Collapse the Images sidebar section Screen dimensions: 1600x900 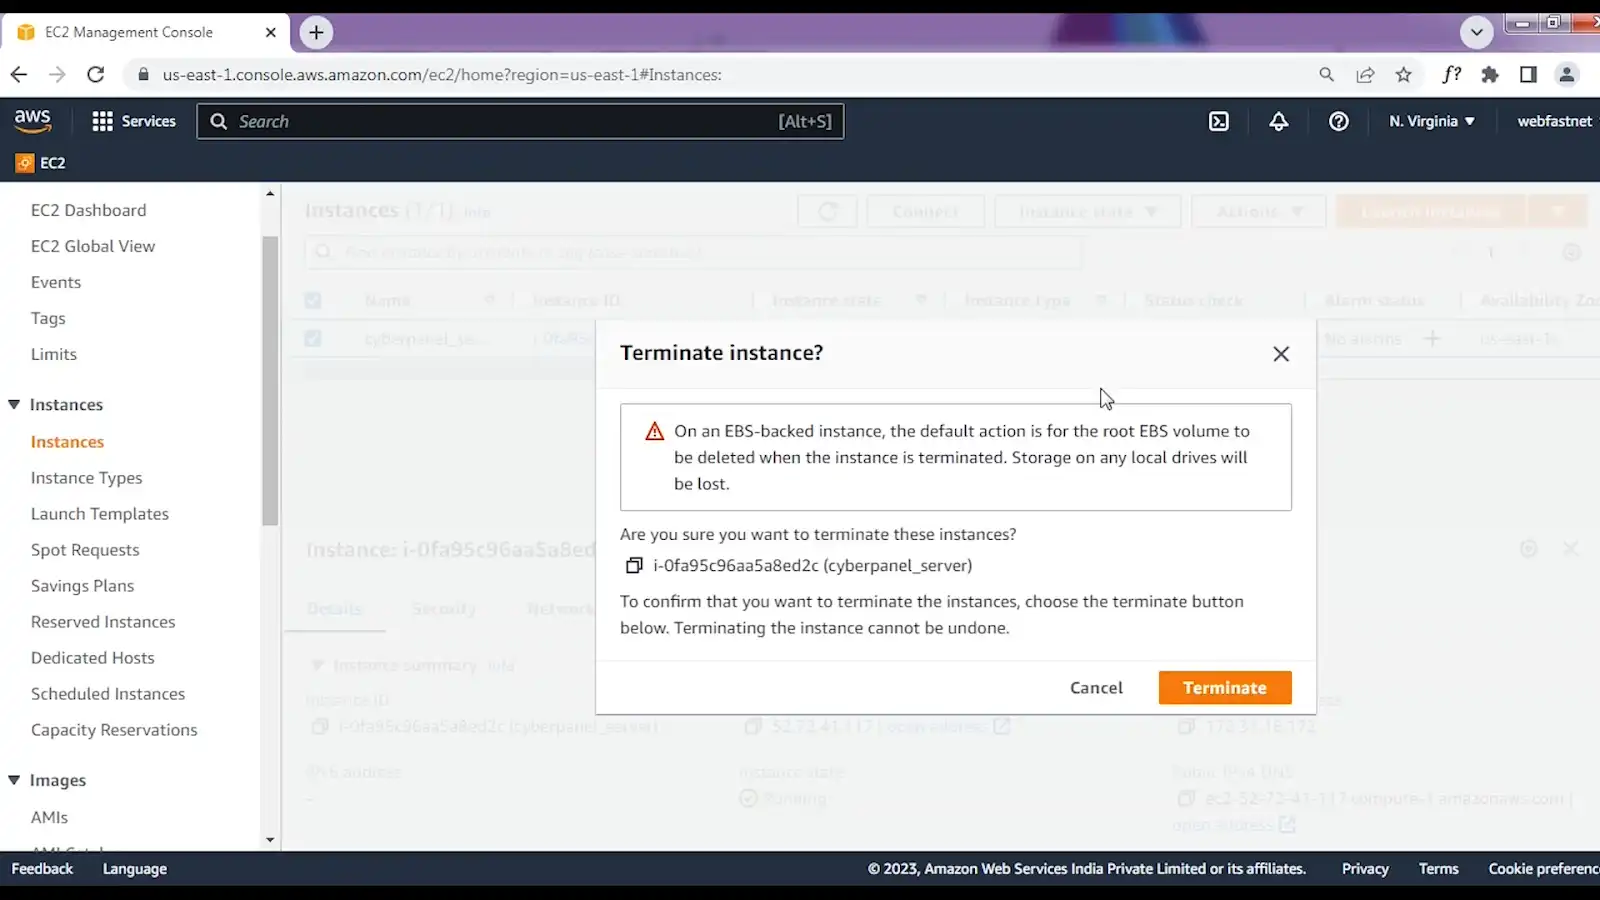tap(14, 780)
